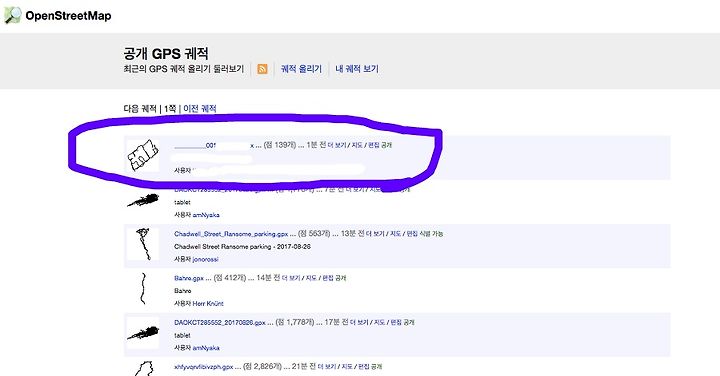Open the 궤적 올리기 upload link

click(x=301, y=69)
